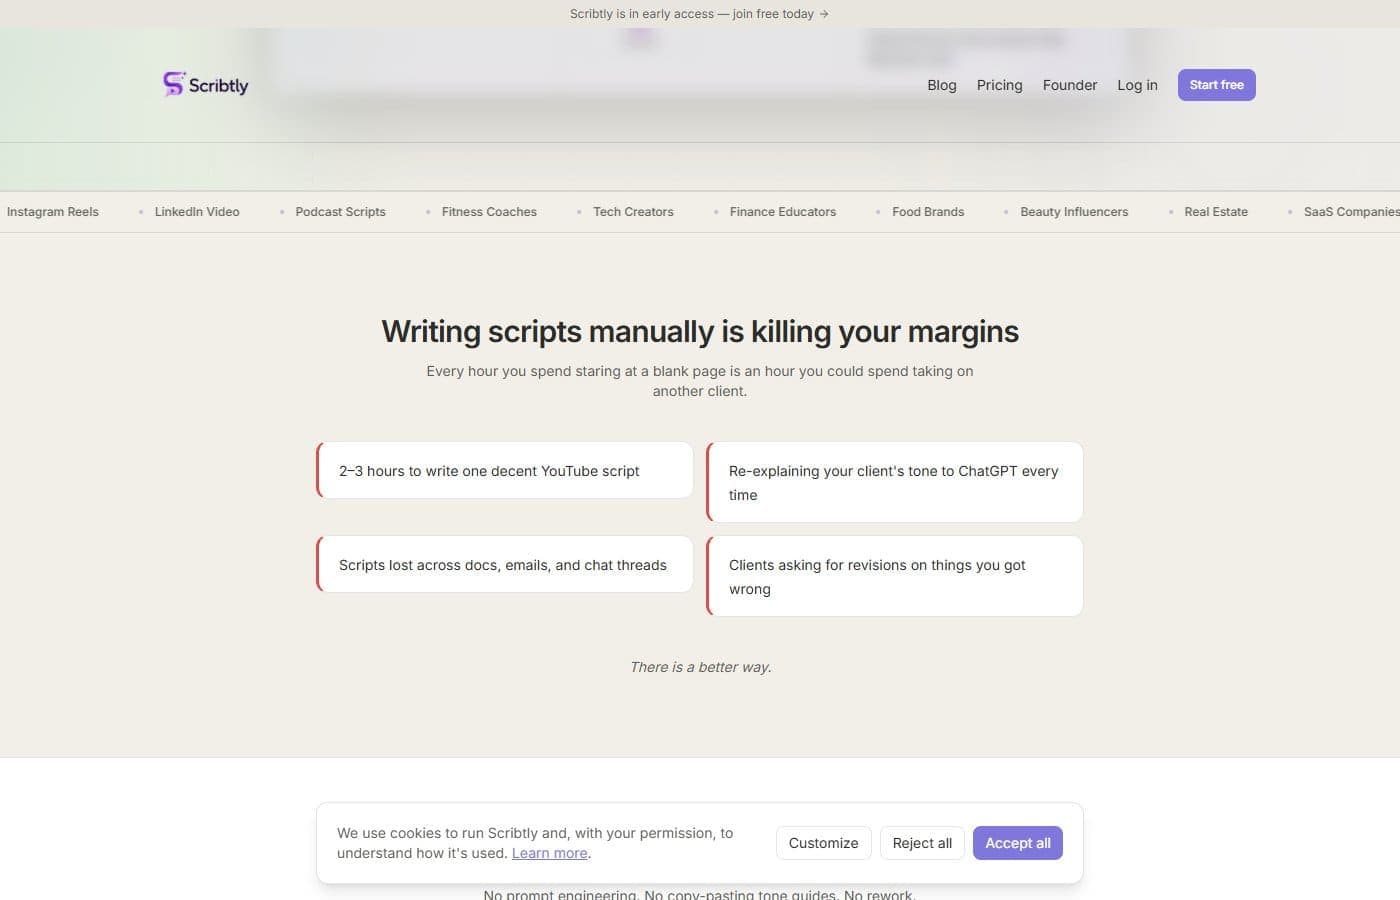
Task: Click the Food Brands ticker item
Action: [928, 212]
